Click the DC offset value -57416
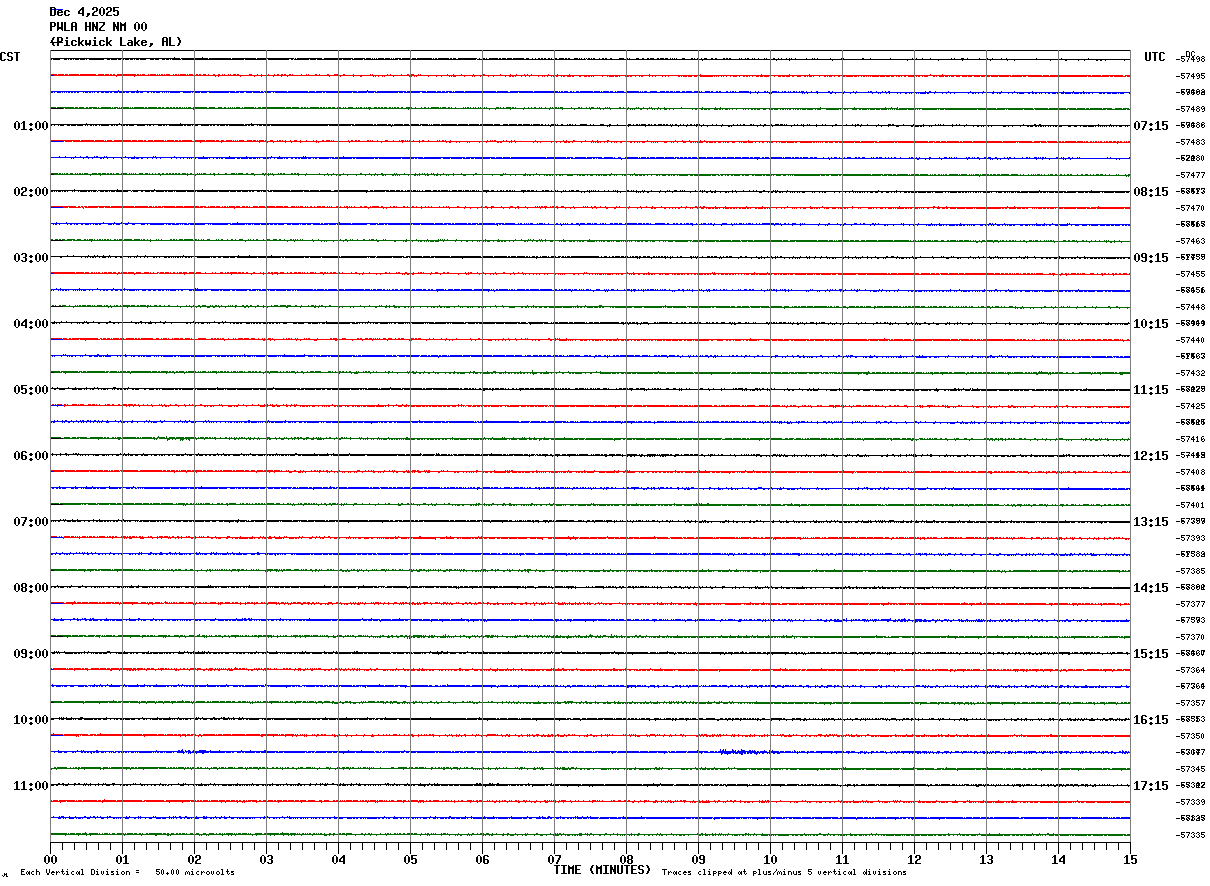The width and height of the screenshot is (1210, 886). 1191,439
